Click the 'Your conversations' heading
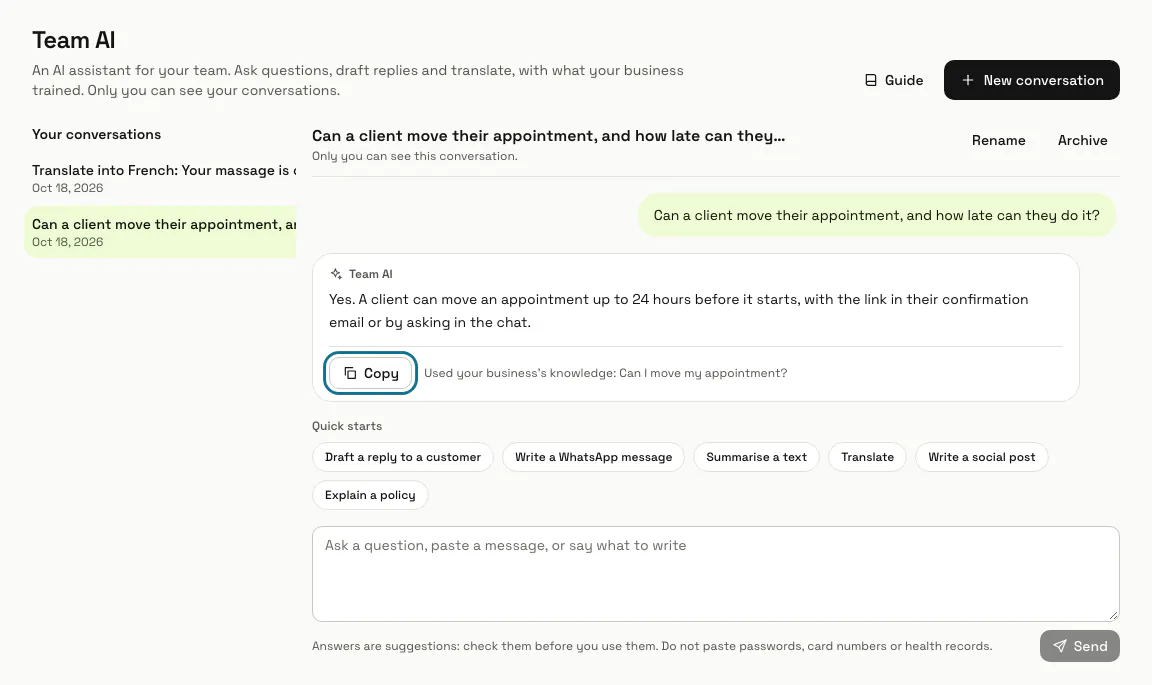 (x=96, y=135)
